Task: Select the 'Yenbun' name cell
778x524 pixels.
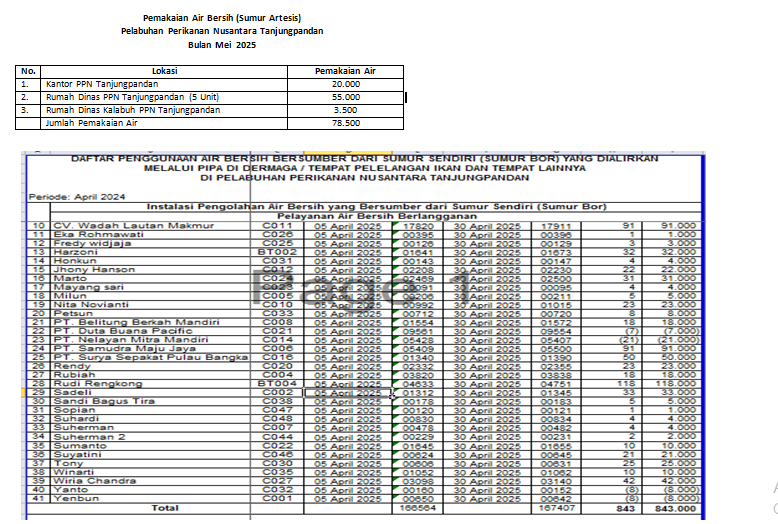Action: [151, 499]
